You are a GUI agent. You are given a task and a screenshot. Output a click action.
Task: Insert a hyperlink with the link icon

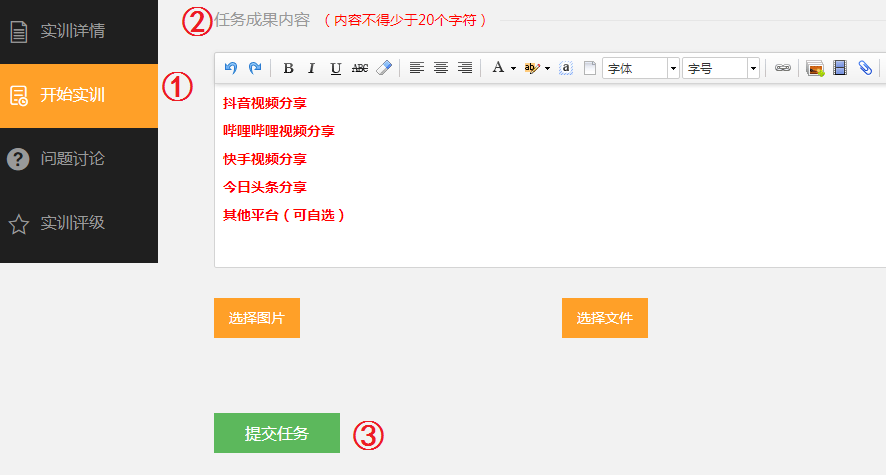click(x=783, y=68)
